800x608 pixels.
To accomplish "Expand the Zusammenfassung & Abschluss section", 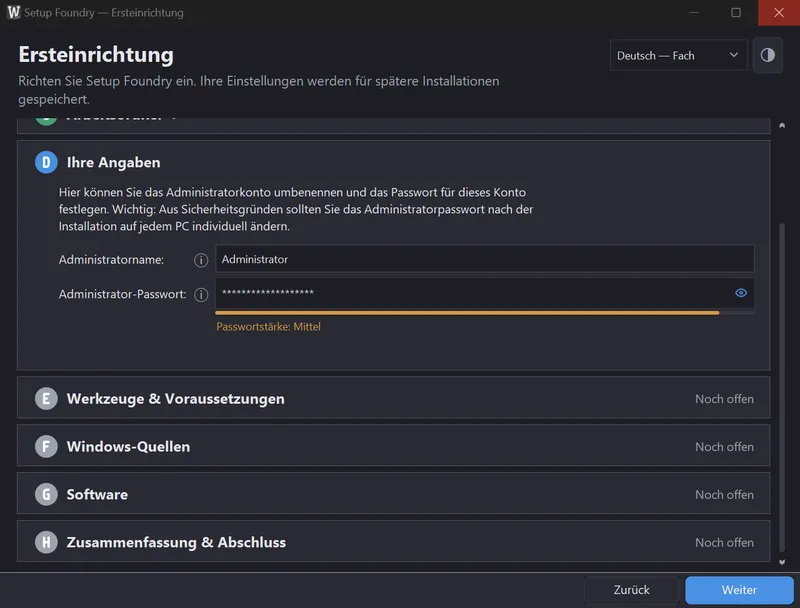I will point(393,541).
